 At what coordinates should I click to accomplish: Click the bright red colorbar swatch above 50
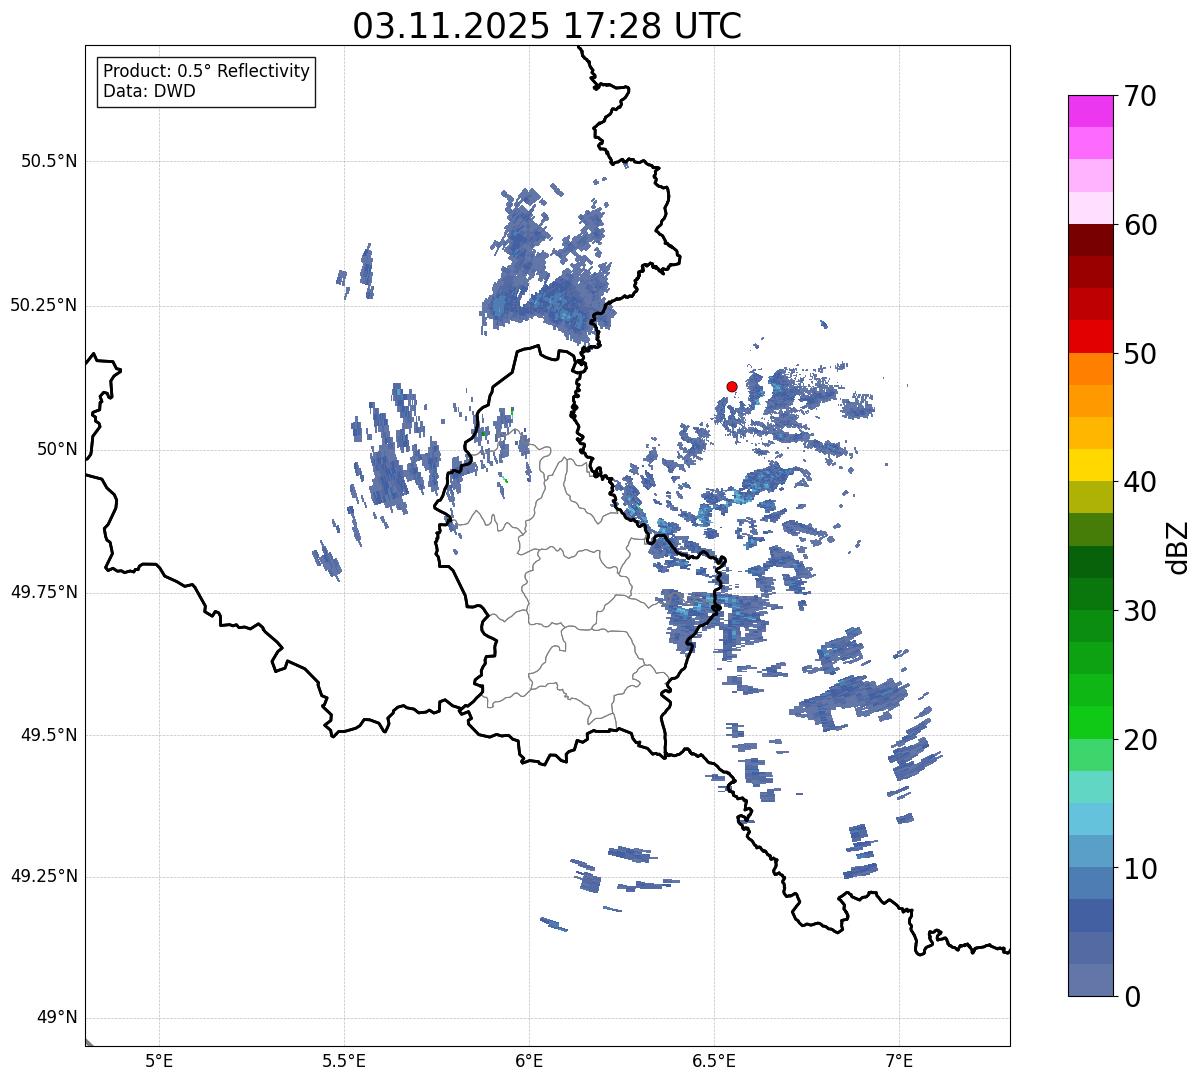point(1091,337)
